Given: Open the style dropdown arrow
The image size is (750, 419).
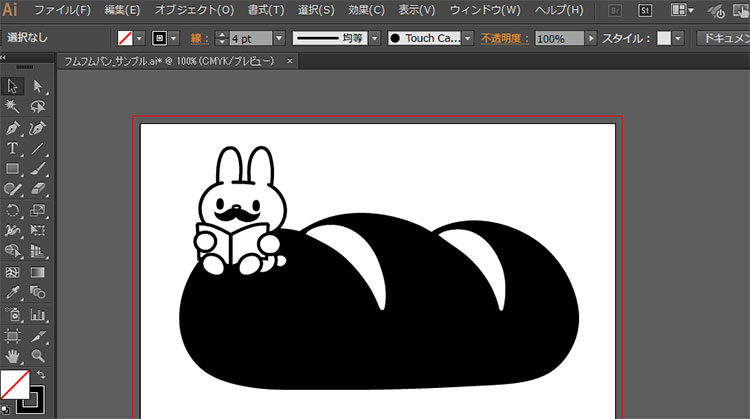Looking at the screenshot, I should [x=678, y=38].
